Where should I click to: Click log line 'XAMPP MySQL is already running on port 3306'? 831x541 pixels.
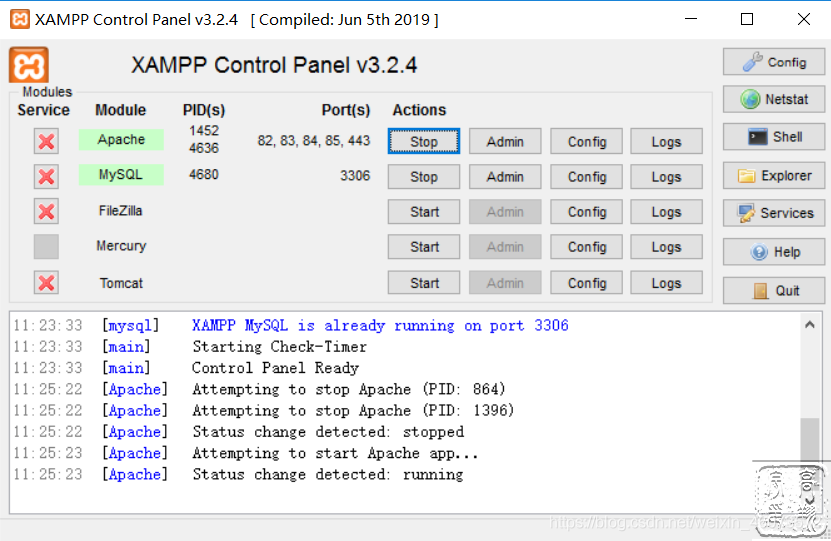click(x=380, y=325)
